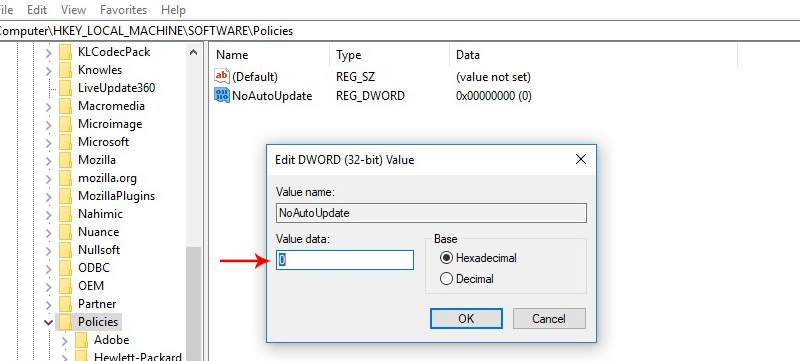Click the tree scrollbar up arrow
The height and width of the screenshot is (361, 800).
[193, 52]
